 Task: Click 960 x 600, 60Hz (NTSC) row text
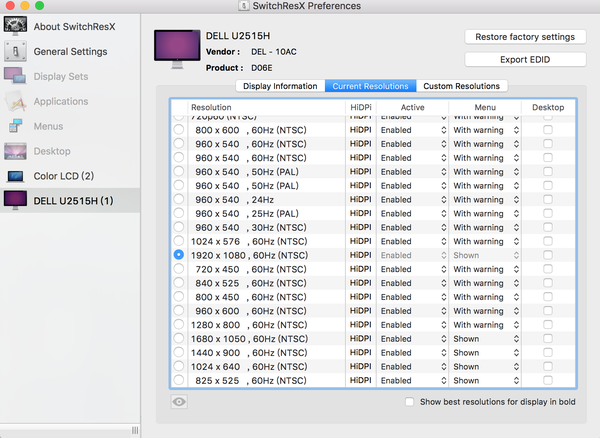click(251, 311)
